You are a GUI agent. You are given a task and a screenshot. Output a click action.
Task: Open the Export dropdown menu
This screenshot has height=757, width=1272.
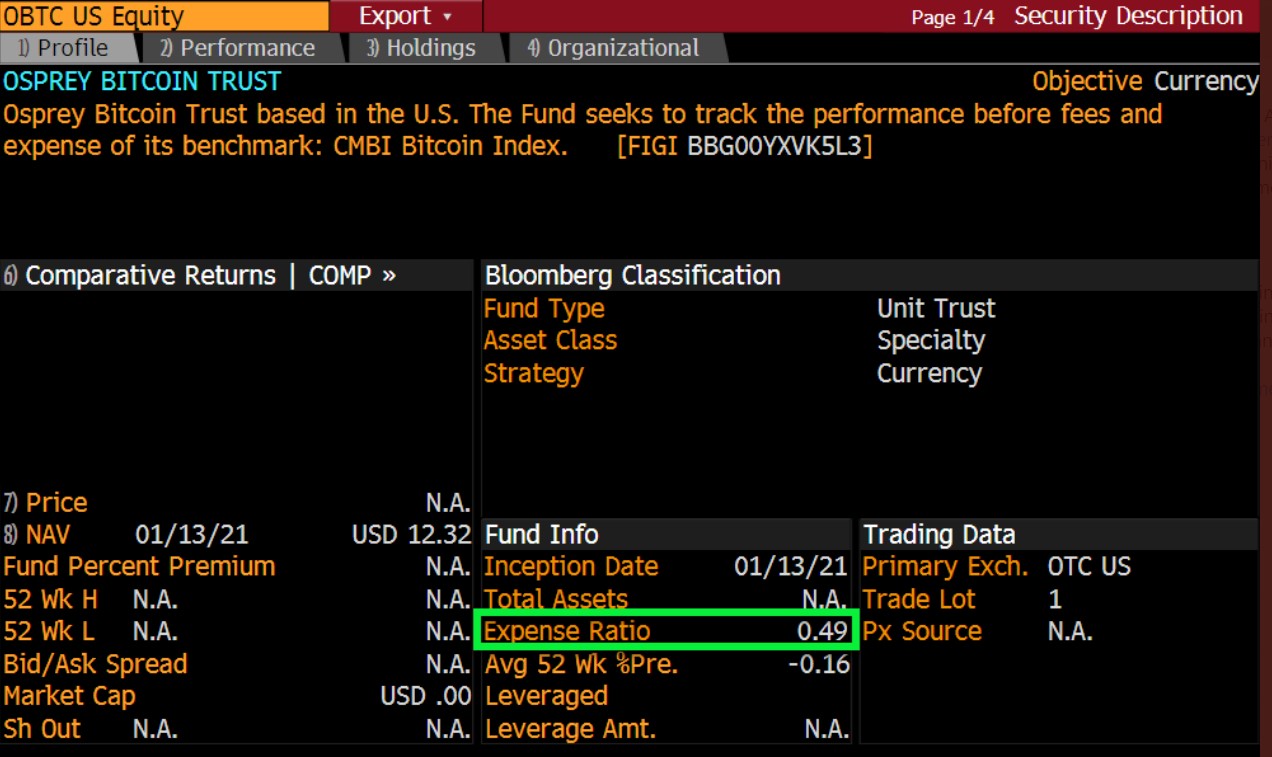point(396,15)
